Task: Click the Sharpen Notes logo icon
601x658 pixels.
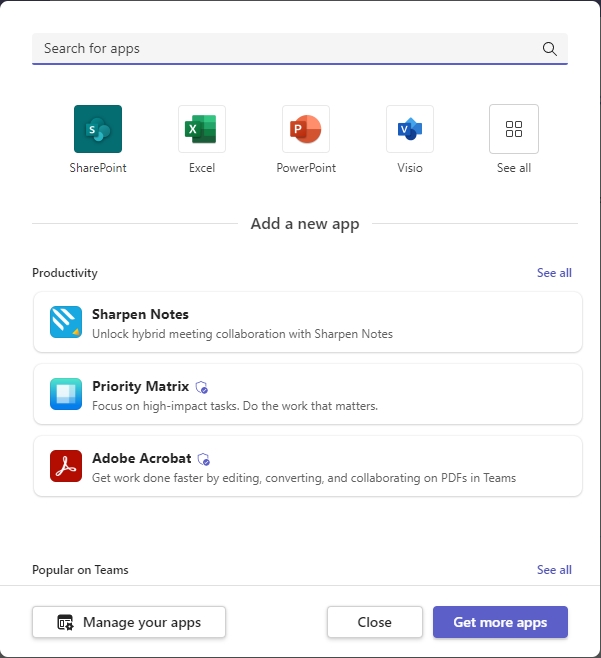Action: click(66, 323)
